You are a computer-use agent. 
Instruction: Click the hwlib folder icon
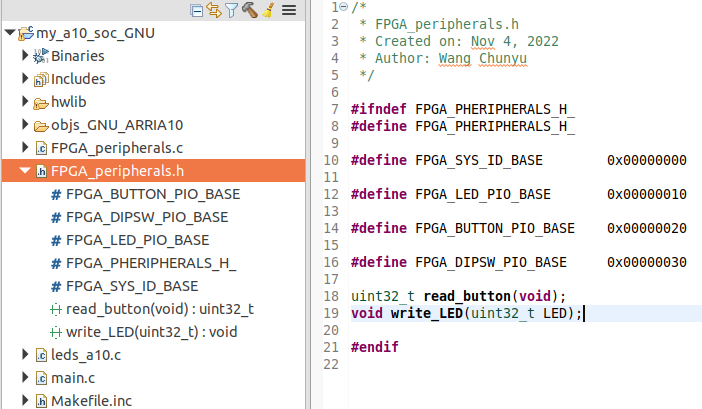point(41,103)
